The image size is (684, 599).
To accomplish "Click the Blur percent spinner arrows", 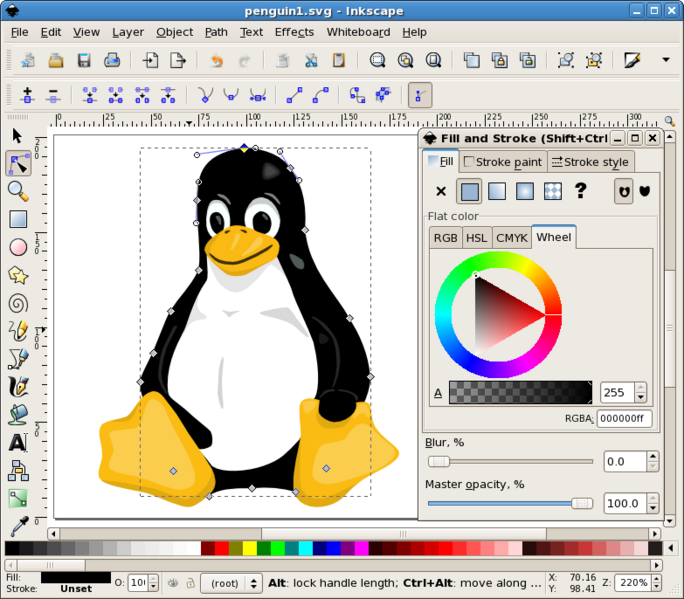I will 653,461.
